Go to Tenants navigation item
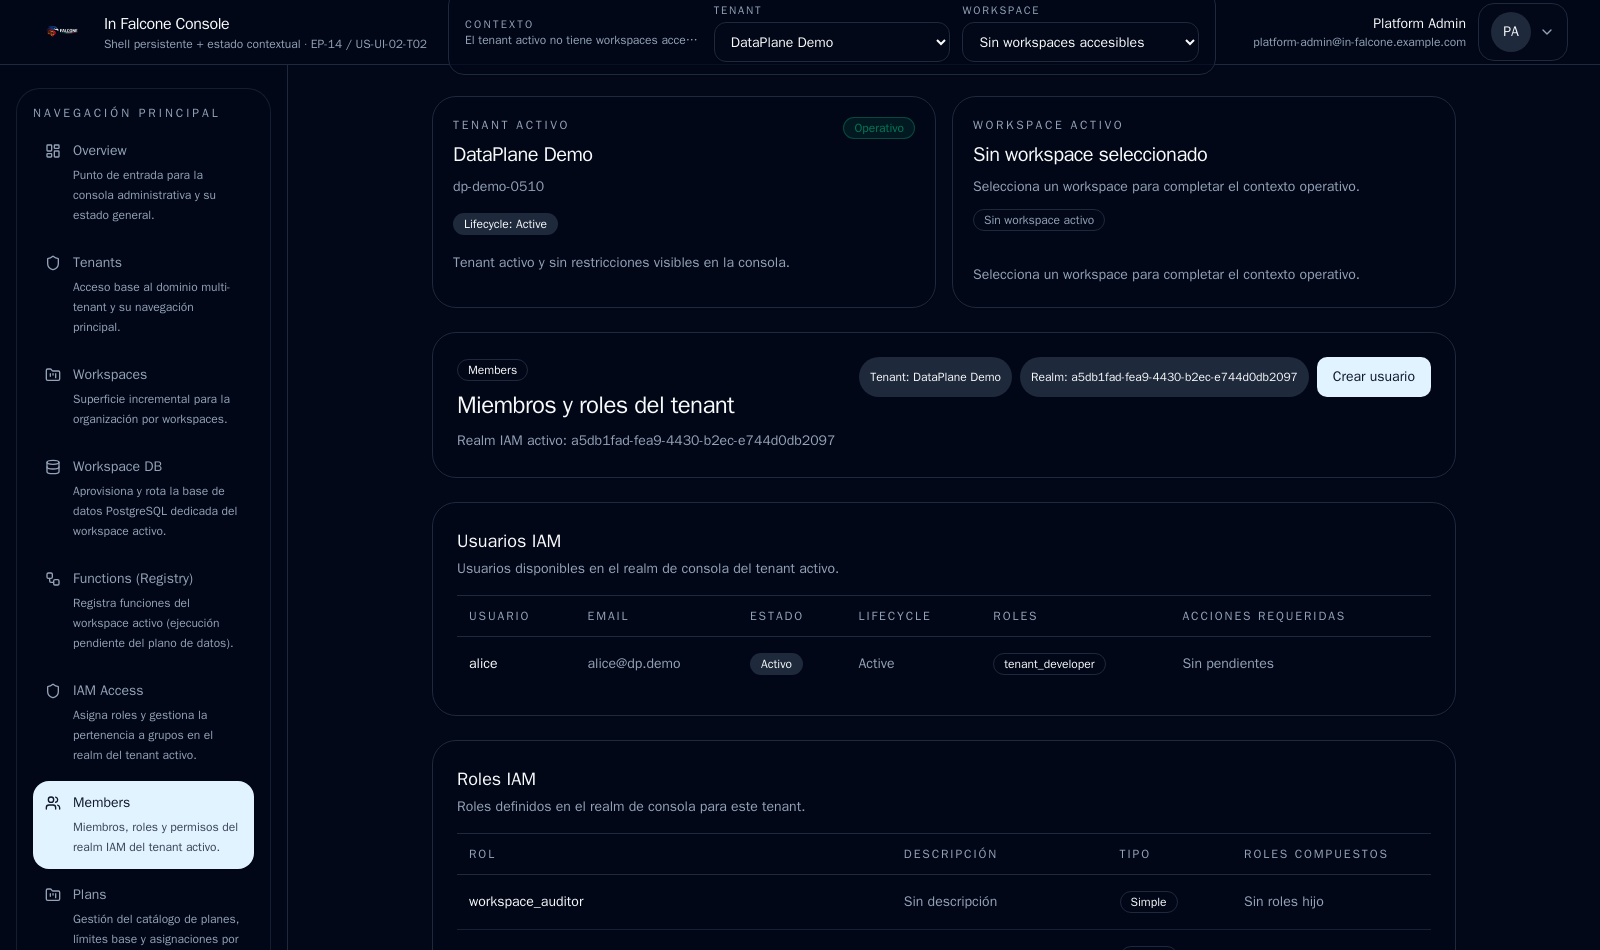Image resolution: width=1600 pixels, height=950 pixels. [x=143, y=293]
